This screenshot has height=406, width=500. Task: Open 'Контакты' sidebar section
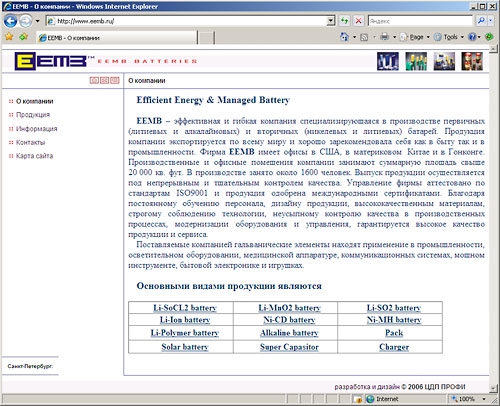click(x=30, y=142)
